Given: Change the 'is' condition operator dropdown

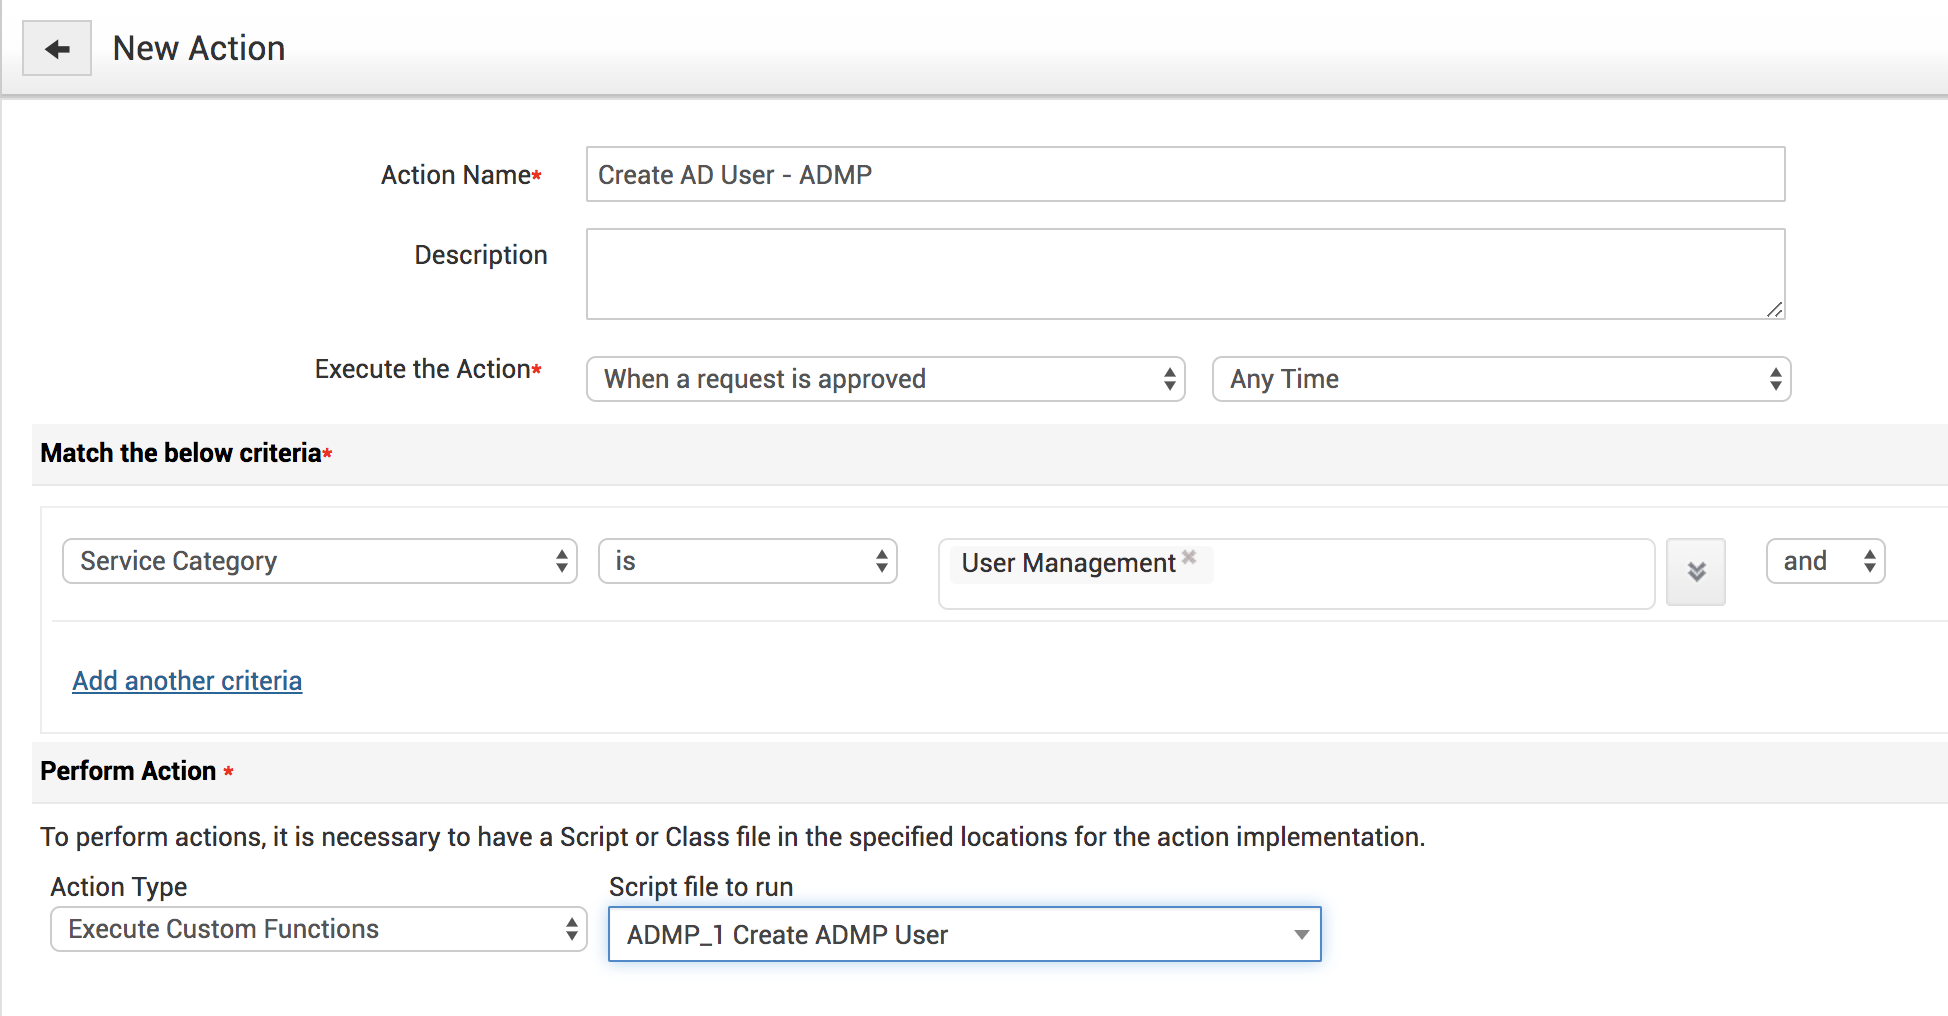Looking at the screenshot, I should tap(747, 561).
